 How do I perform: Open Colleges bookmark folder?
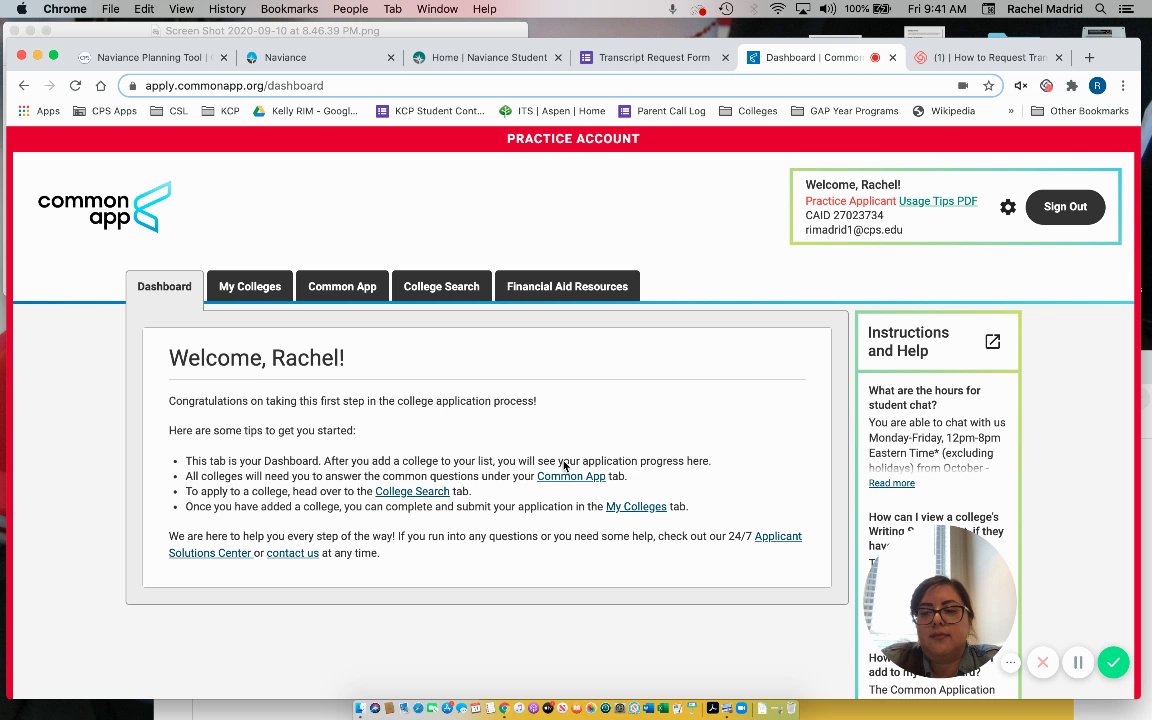(748, 111)
